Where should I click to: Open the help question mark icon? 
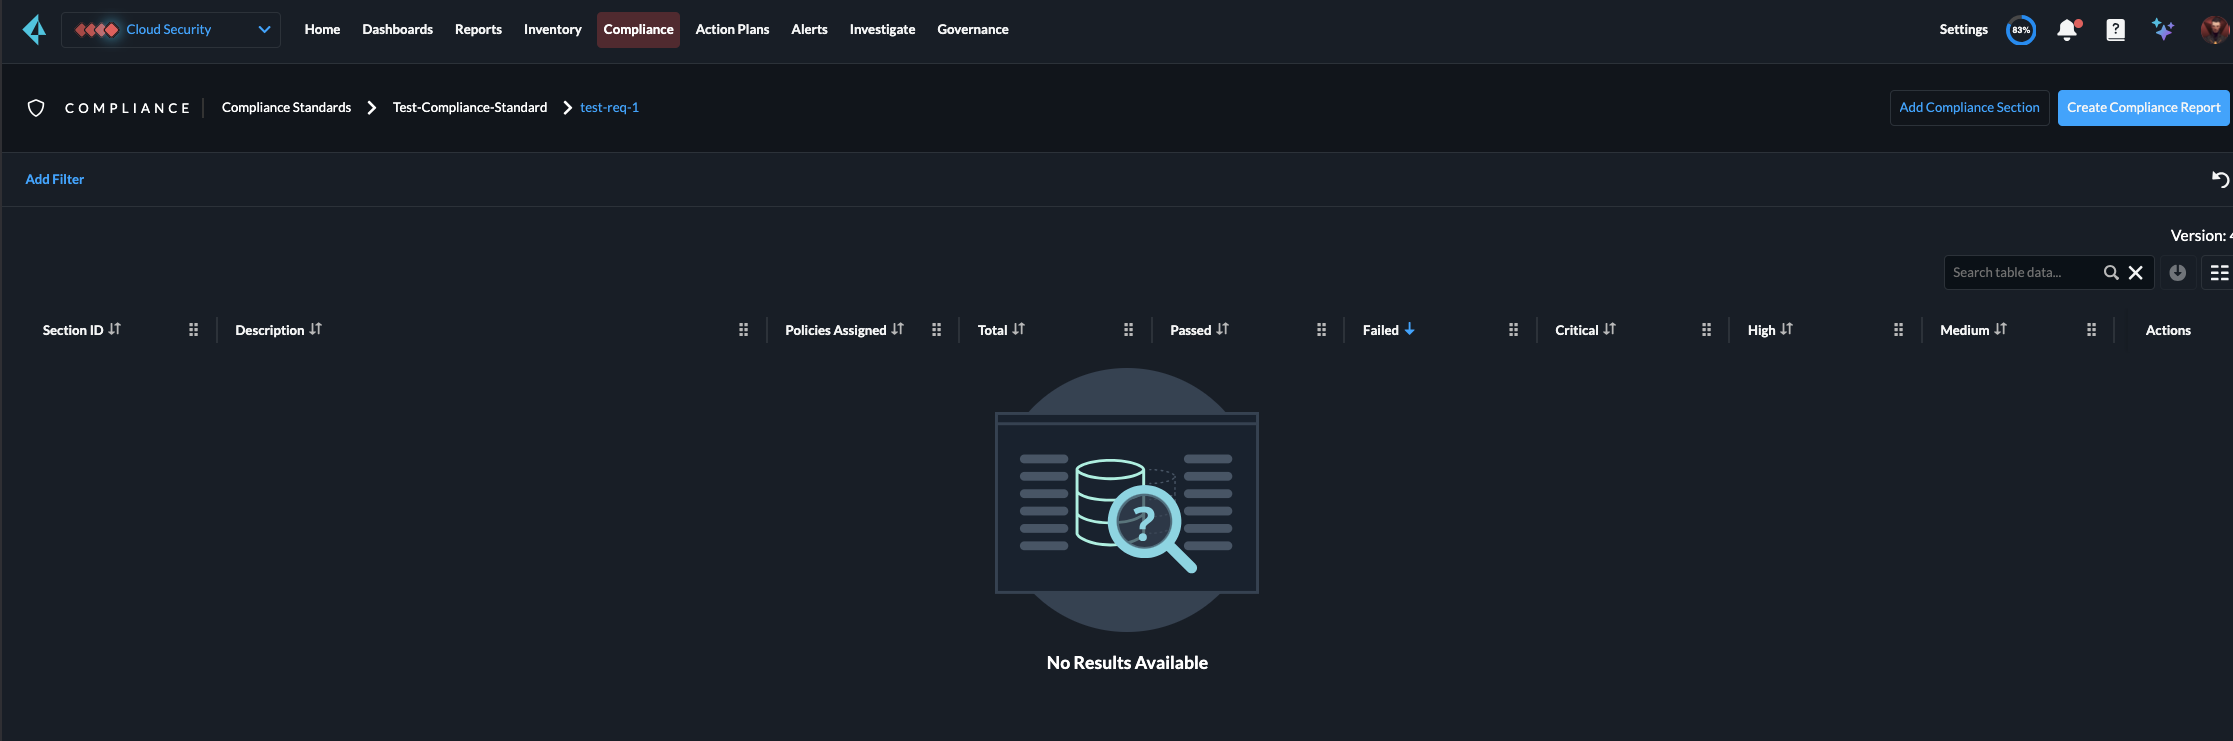2115,30
